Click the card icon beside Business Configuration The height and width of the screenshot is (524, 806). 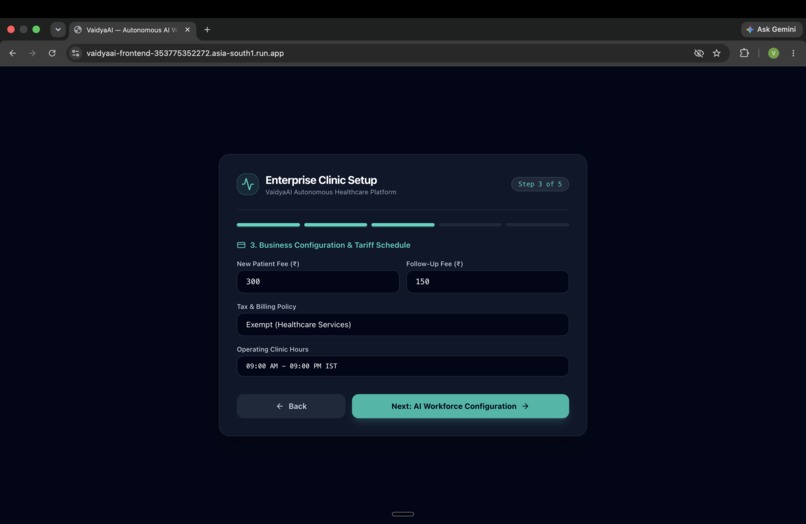241,245
